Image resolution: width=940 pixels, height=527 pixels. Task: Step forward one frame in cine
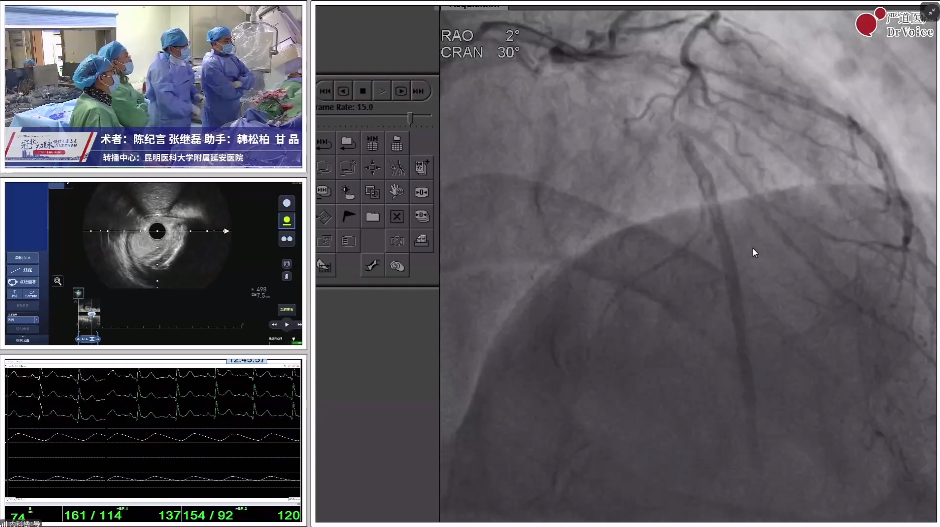(400, 91)
